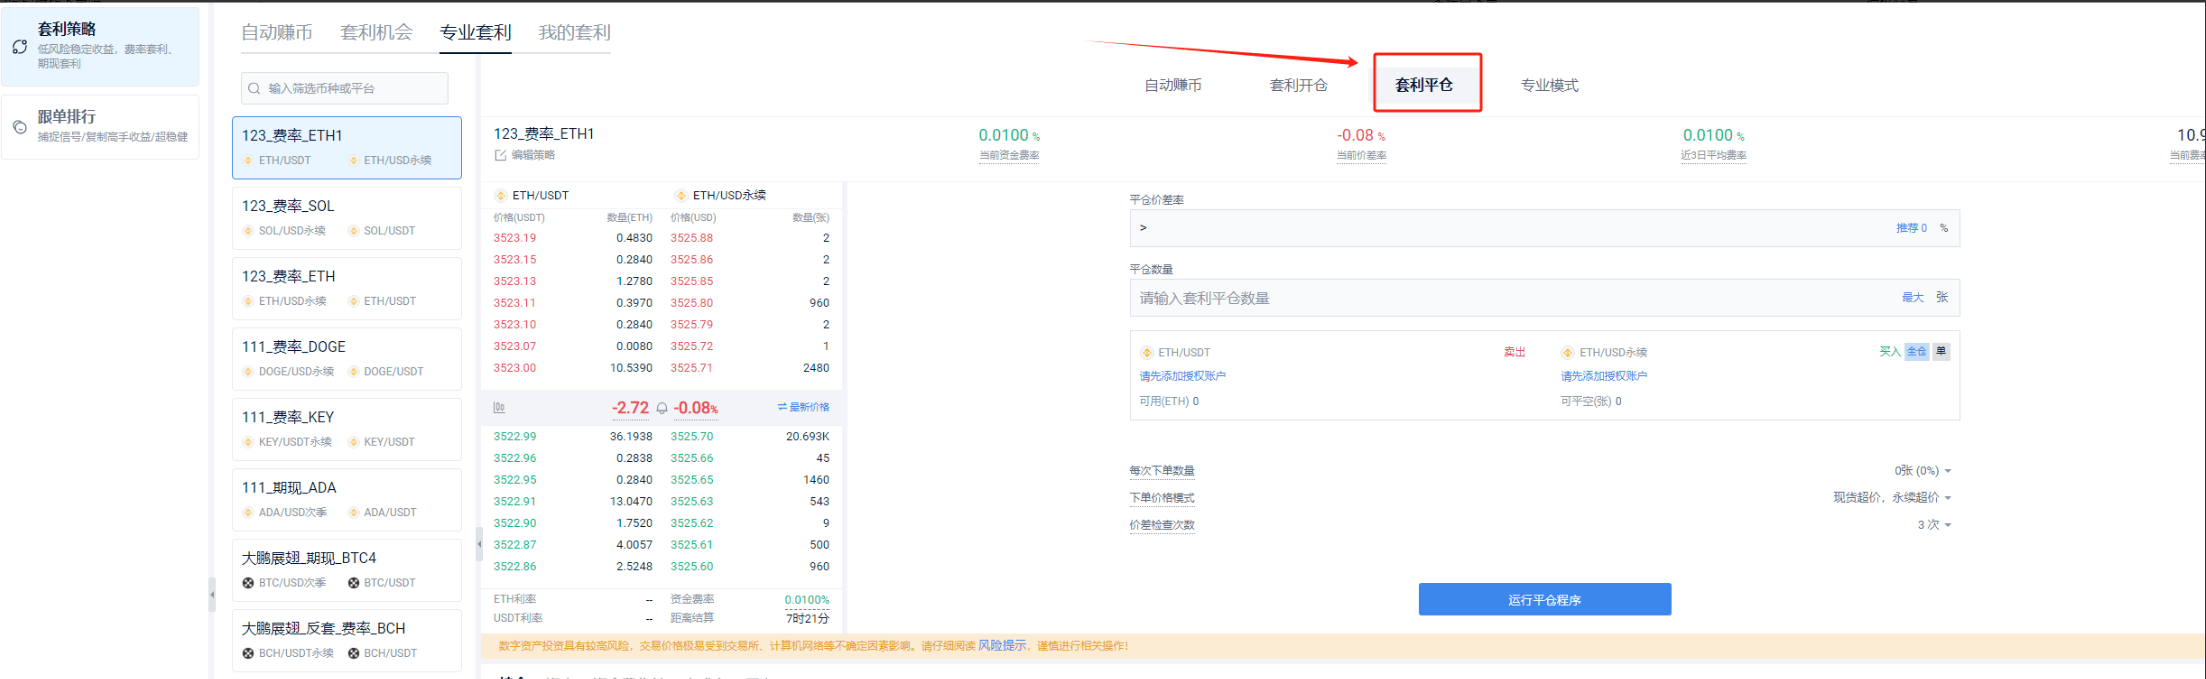Viewport: 2206px width, 679px height.
Task: Click ask price 3525.88 in perpetual book
Action: click(x=692, y=238)
